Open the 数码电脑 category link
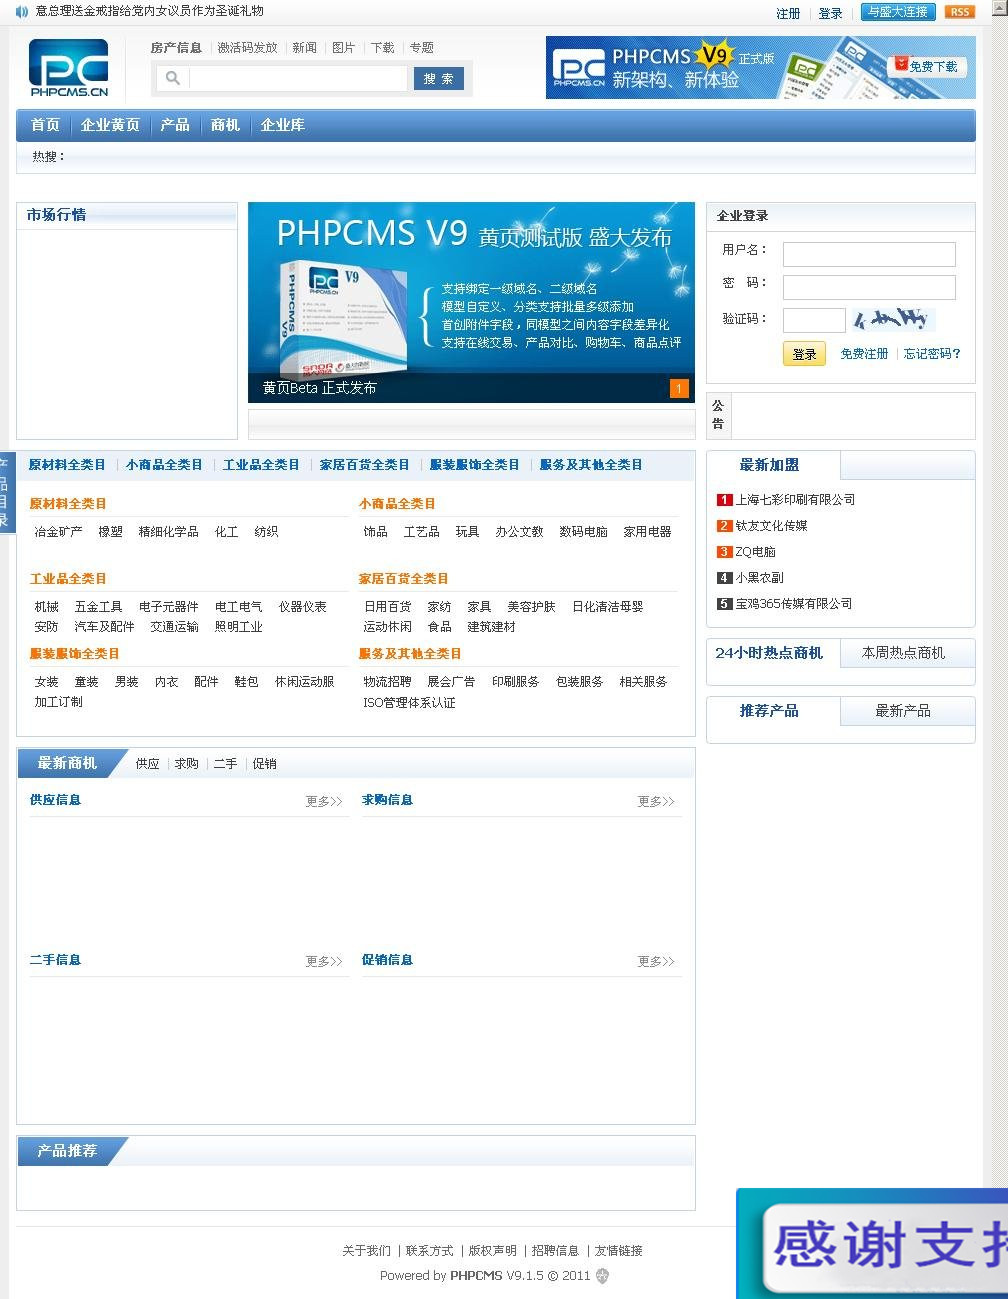 [x=584, y=532]
